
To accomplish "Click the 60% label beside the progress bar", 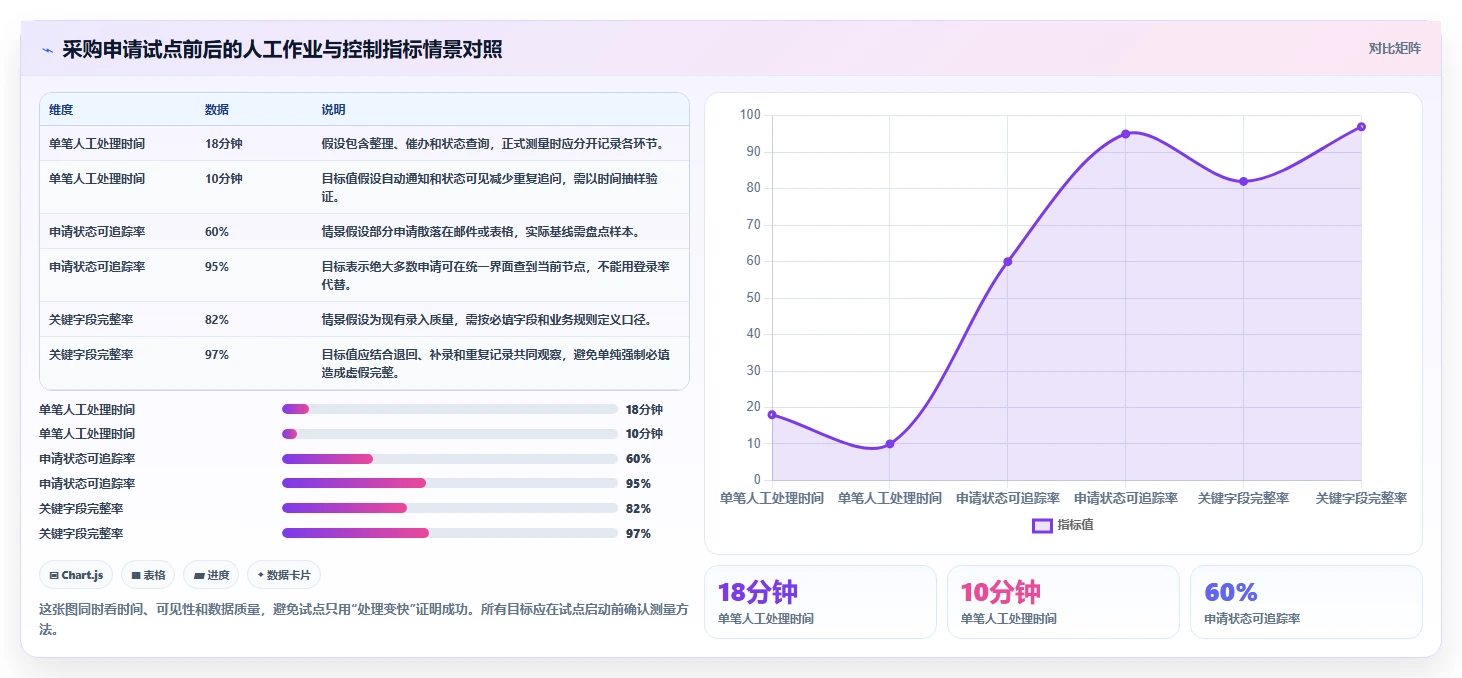I will 638,459.
